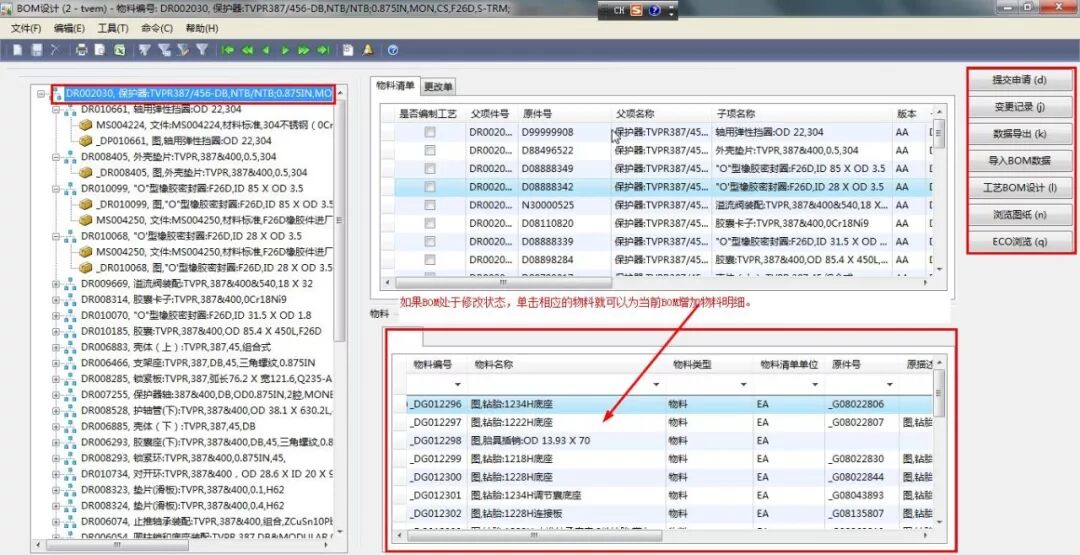
Task: Click the green double-left rewind arrow
Action: click(x=247, y=50)
